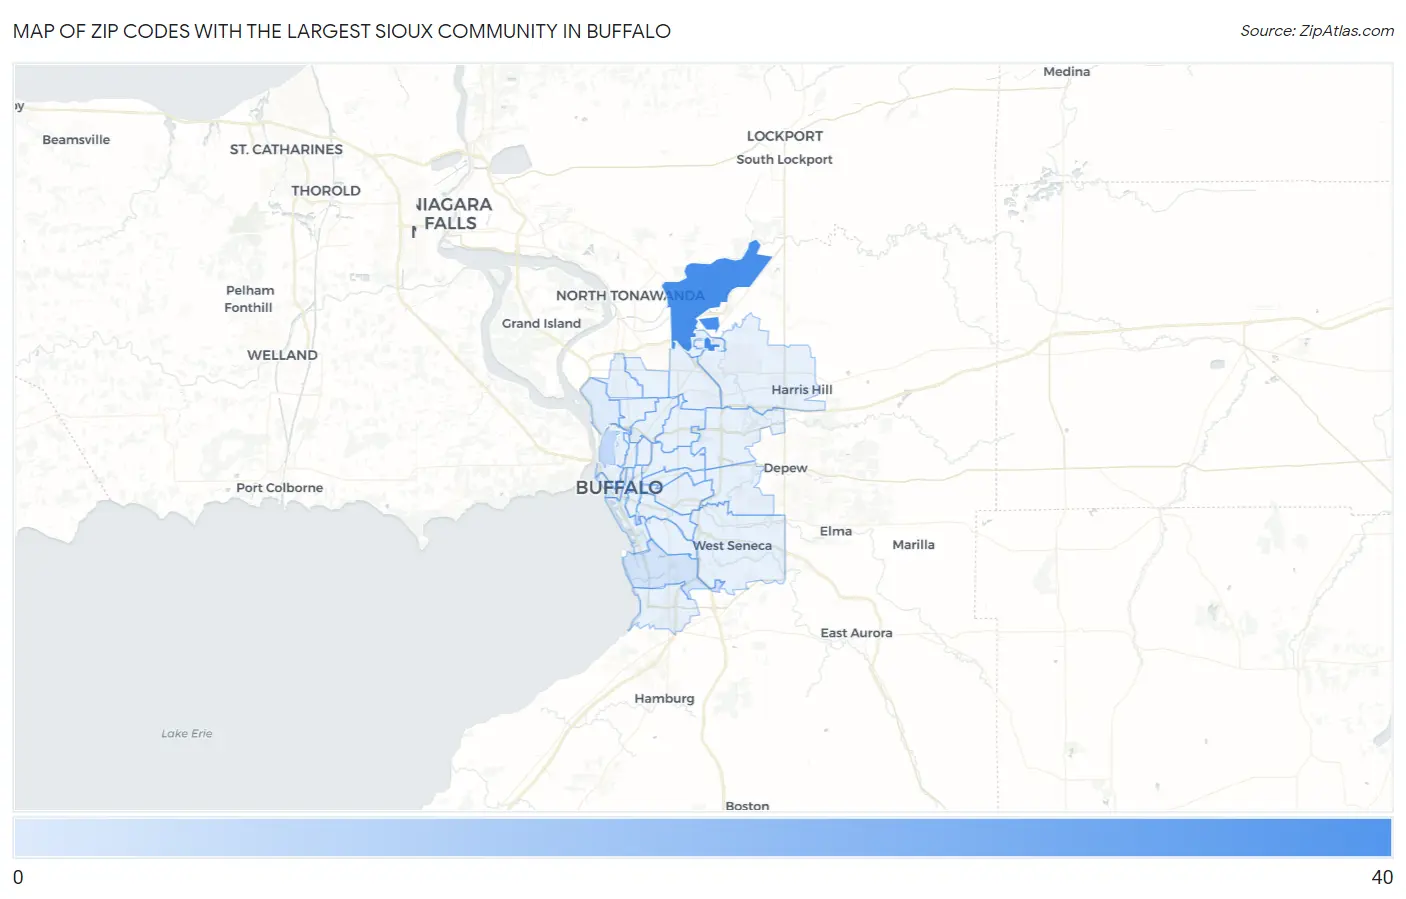Click the NORTH TONAWANDA label
This screenshot has width=1406, height=899.
click(x=630, y=296)
